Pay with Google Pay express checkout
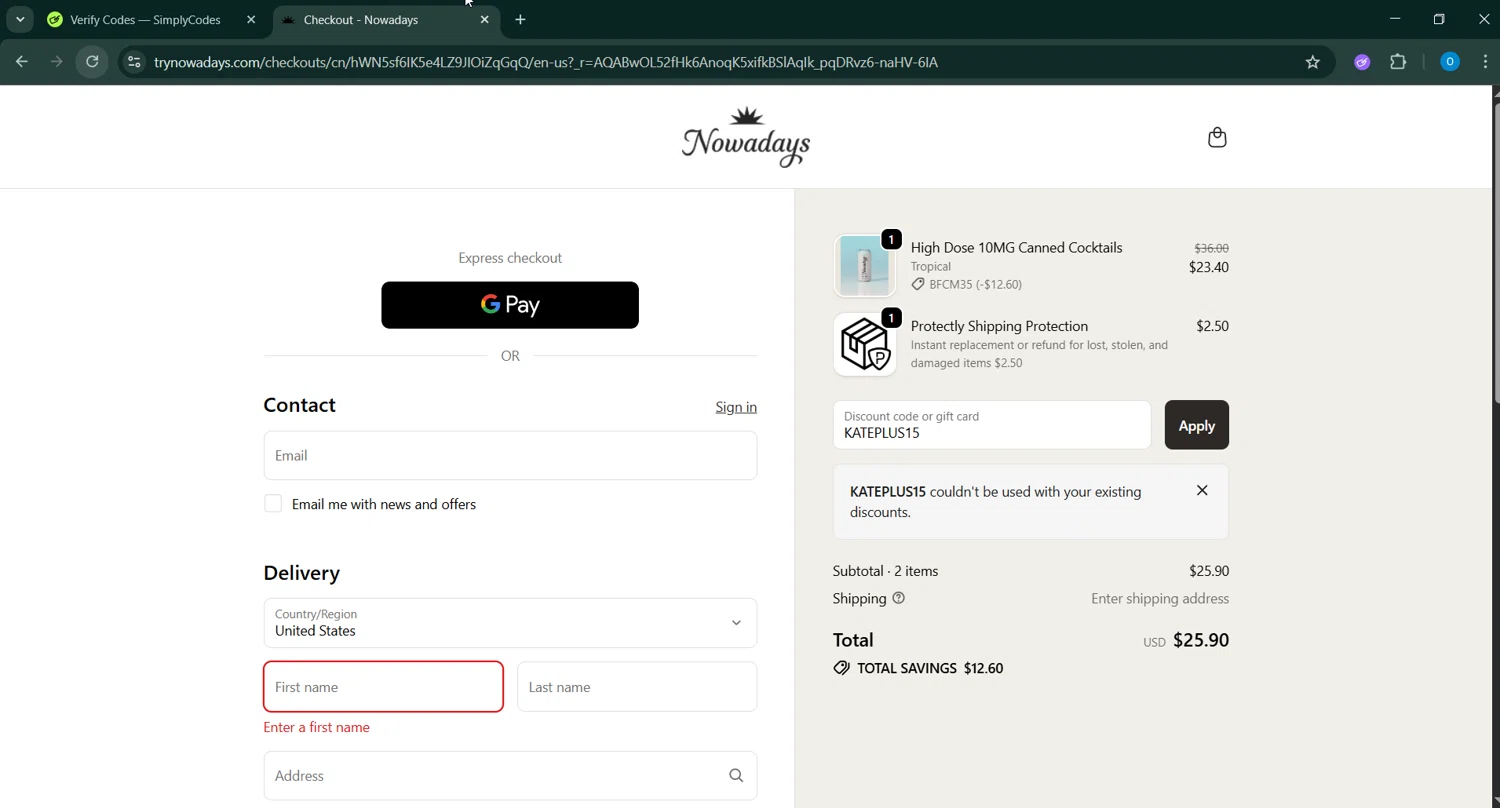The height and width of the screenshot is (808, 1500). point(510,305)
